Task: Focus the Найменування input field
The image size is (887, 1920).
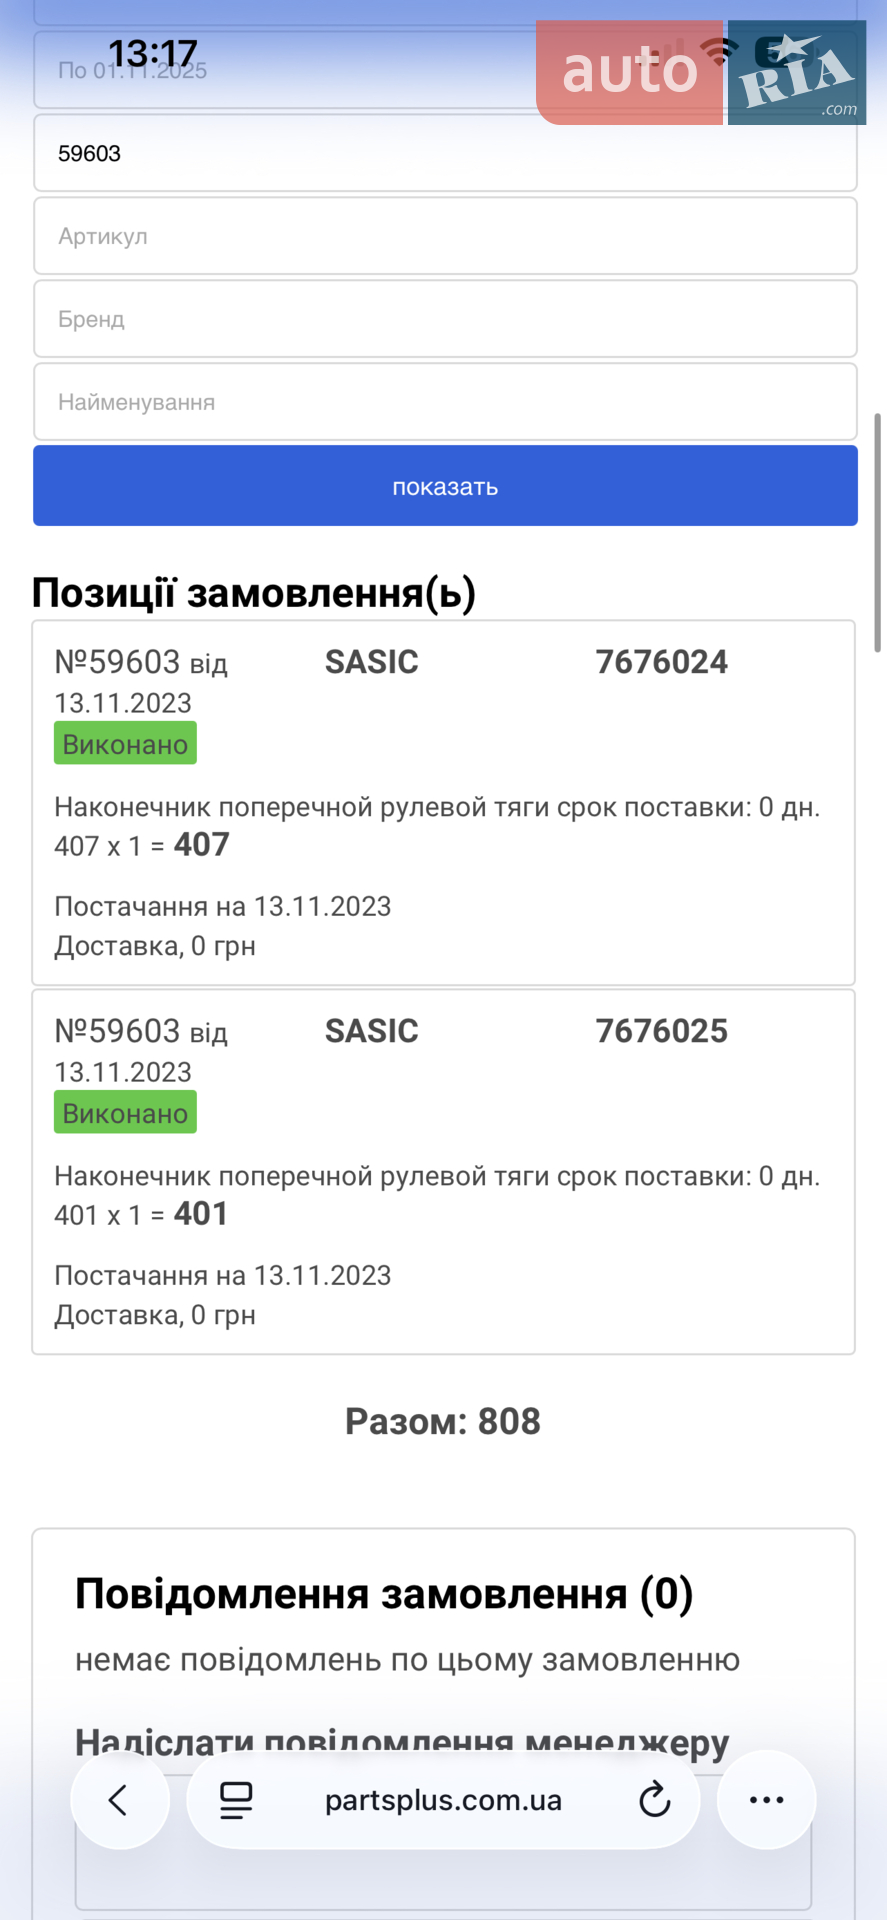Action: click(x=445, y=402)
